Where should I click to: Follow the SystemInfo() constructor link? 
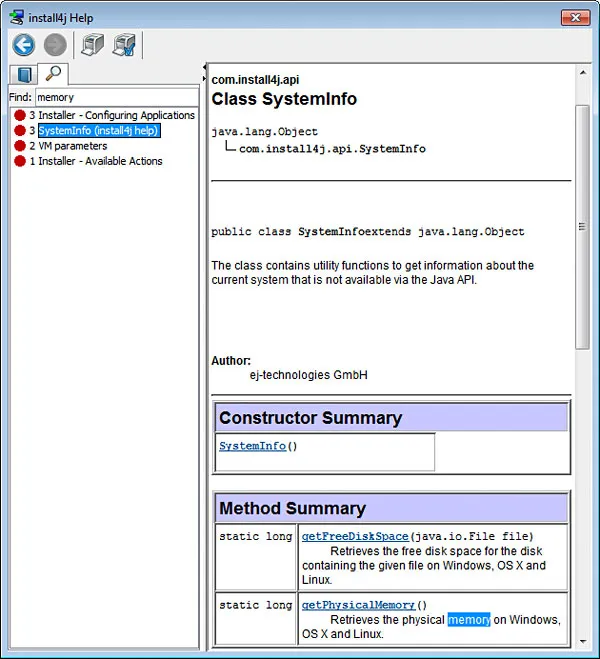pos(253,446)
